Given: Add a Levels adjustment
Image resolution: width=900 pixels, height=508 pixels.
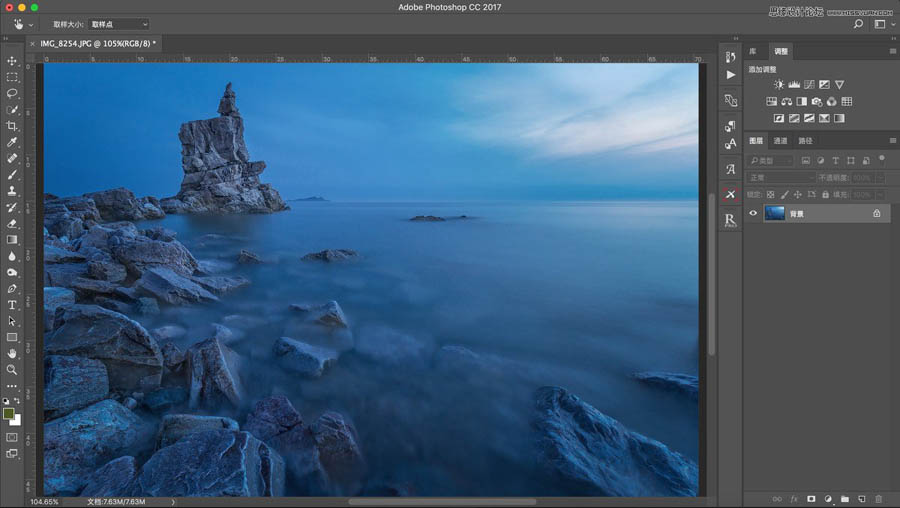Looking at the screenshot, I should click(794, 84).
